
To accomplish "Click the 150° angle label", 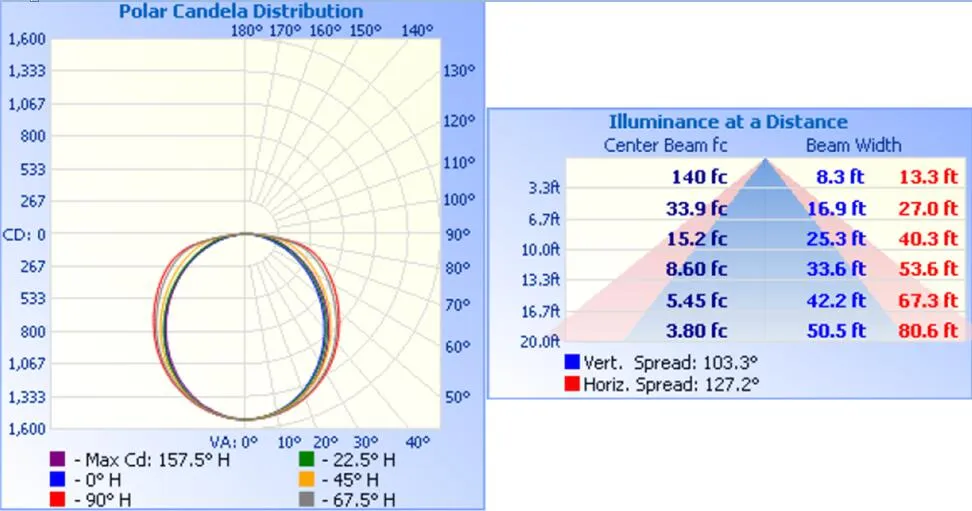I will pyautogui.click(x=365, y=30).
